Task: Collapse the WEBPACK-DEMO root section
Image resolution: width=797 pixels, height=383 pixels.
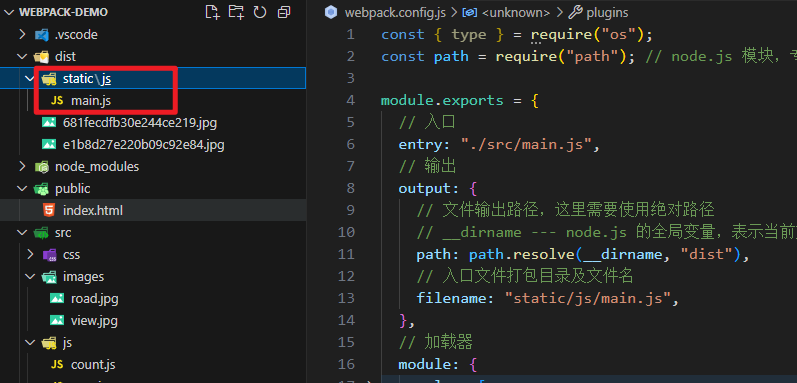Action: [10, 13]
